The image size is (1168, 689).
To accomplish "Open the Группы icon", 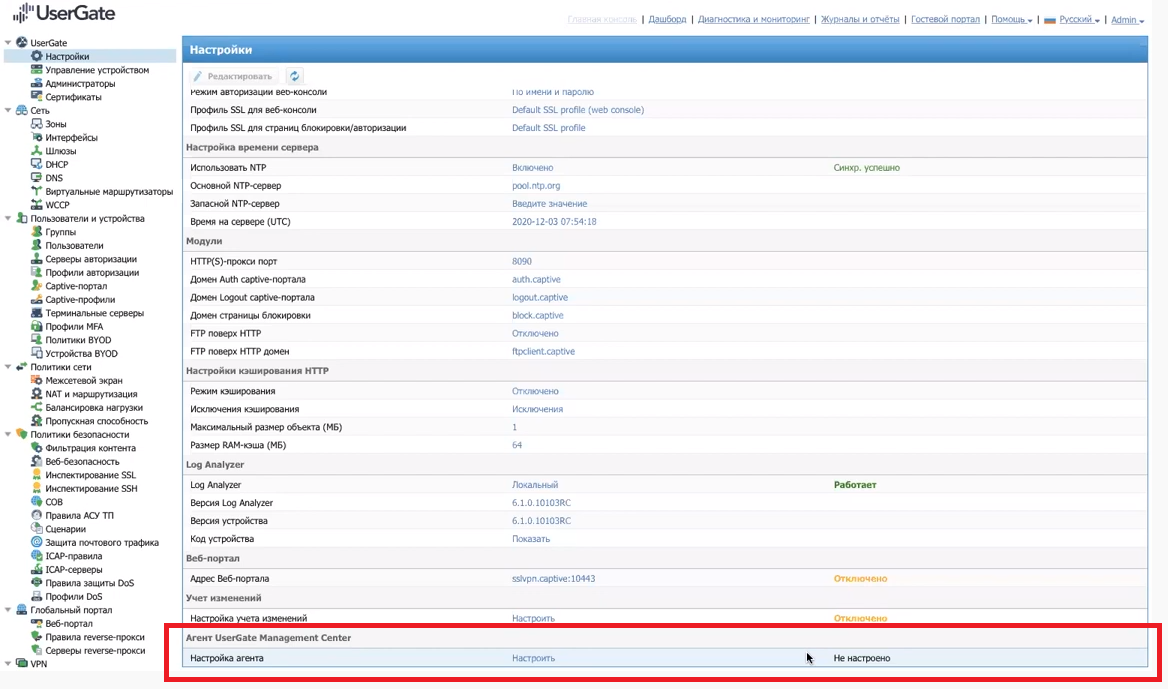I will point(36,232).
